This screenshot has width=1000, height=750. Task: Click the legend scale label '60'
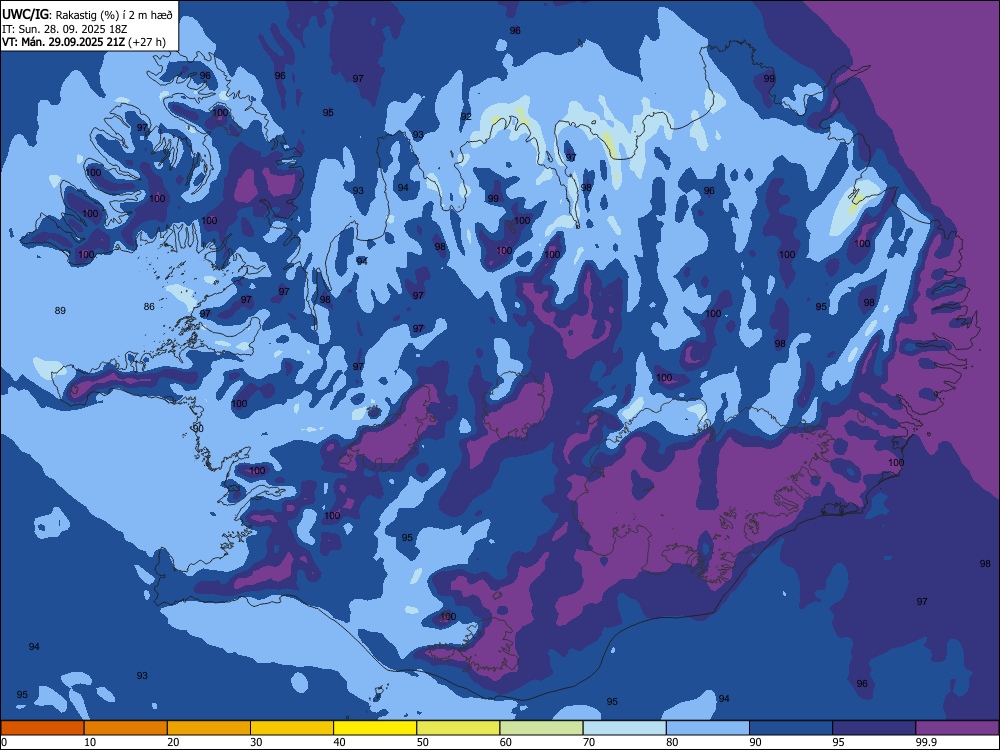tap(506, 742)
